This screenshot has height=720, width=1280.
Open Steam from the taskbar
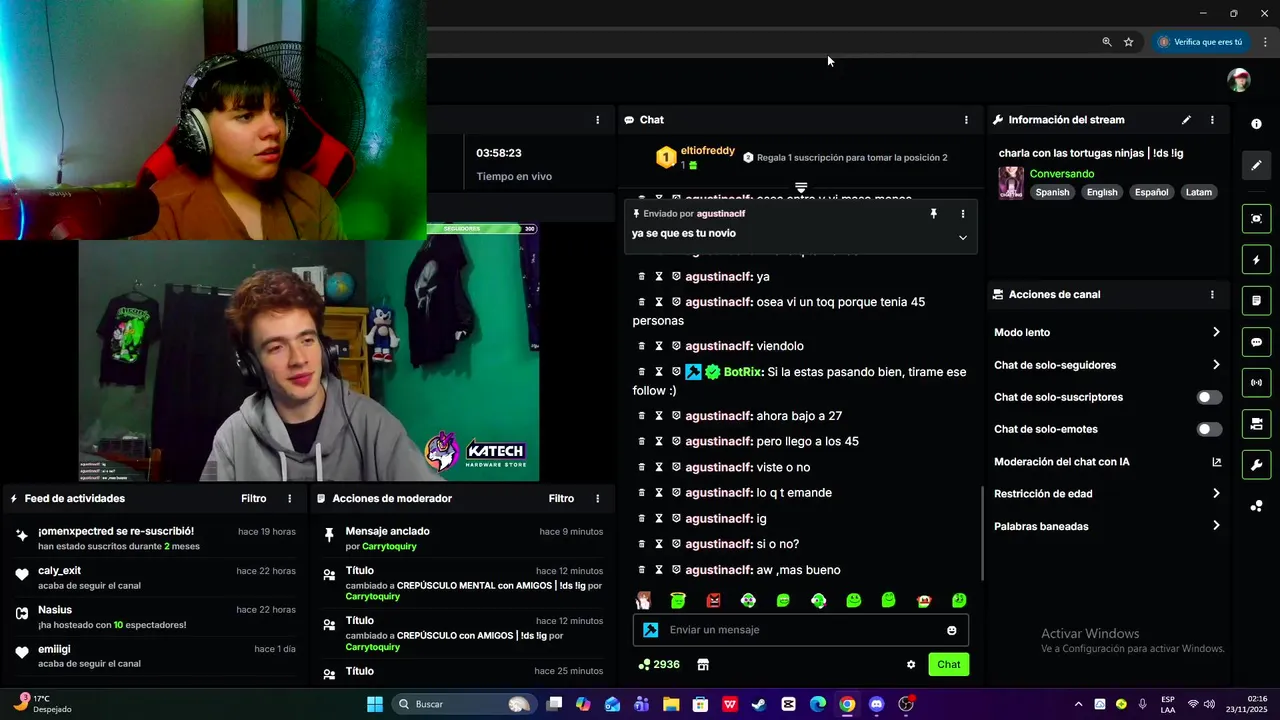(759, 704)
